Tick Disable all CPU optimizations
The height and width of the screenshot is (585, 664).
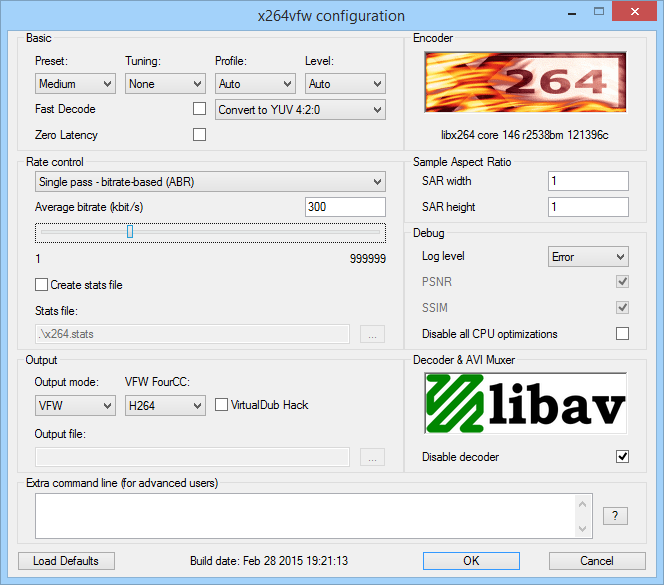click(622, 334)
